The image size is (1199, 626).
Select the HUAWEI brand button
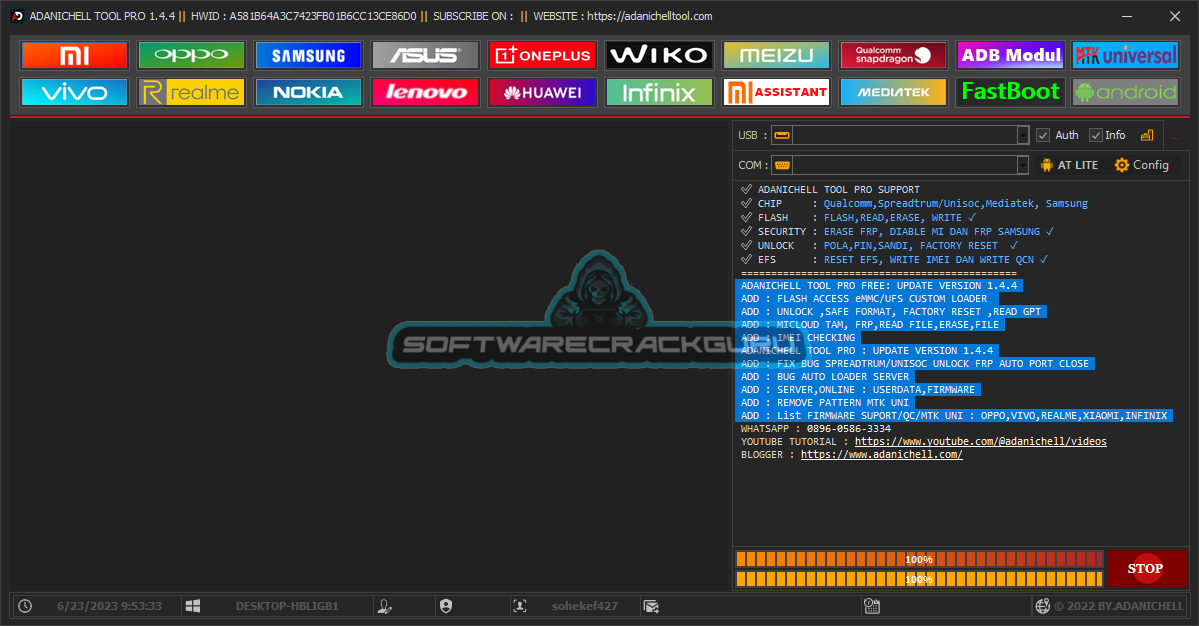pos(542,92)
